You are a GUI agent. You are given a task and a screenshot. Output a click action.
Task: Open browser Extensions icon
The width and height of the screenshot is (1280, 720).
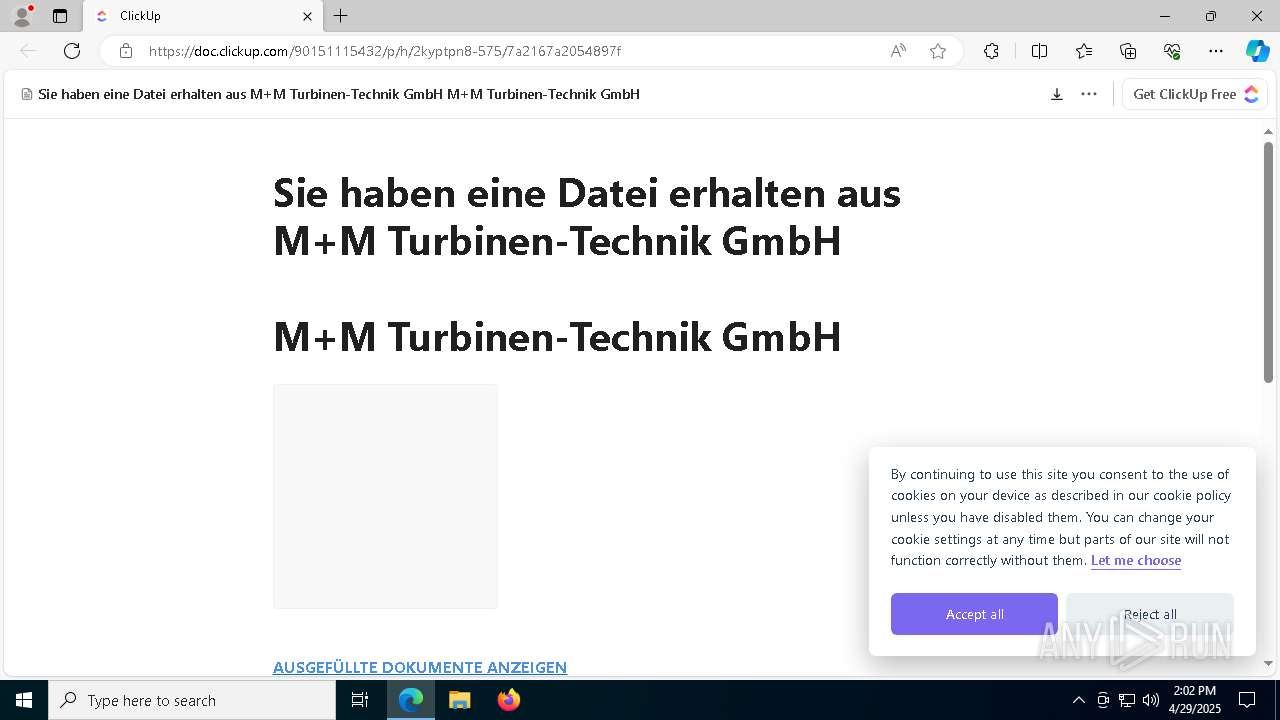(991, 51)
